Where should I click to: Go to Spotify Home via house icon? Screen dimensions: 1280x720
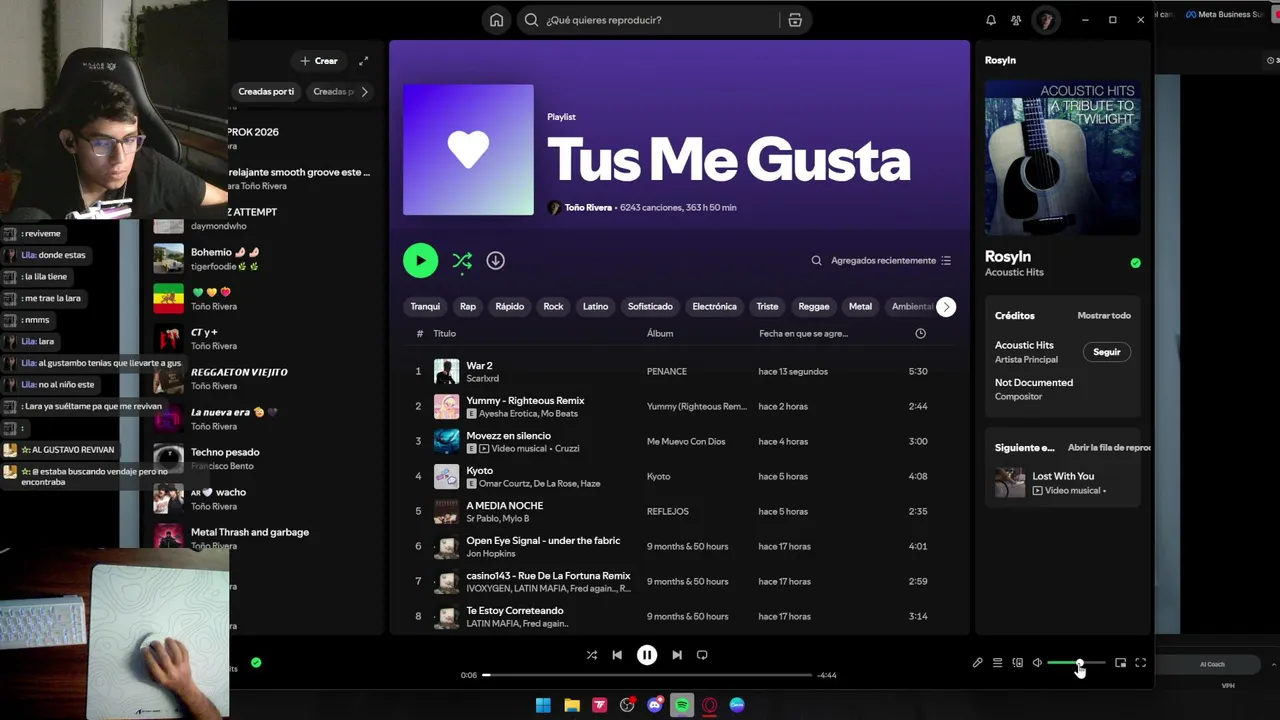pos(496,20)
